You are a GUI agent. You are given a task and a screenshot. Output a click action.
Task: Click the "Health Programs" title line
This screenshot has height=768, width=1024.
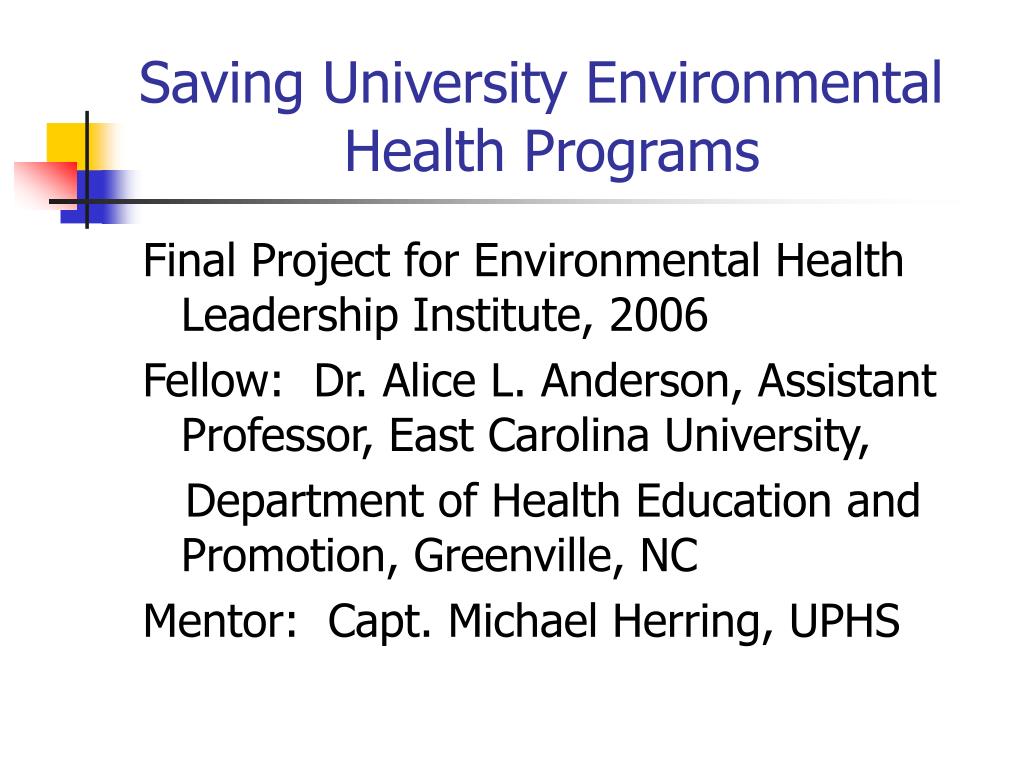pyautogui.click(x=552, y=152)
